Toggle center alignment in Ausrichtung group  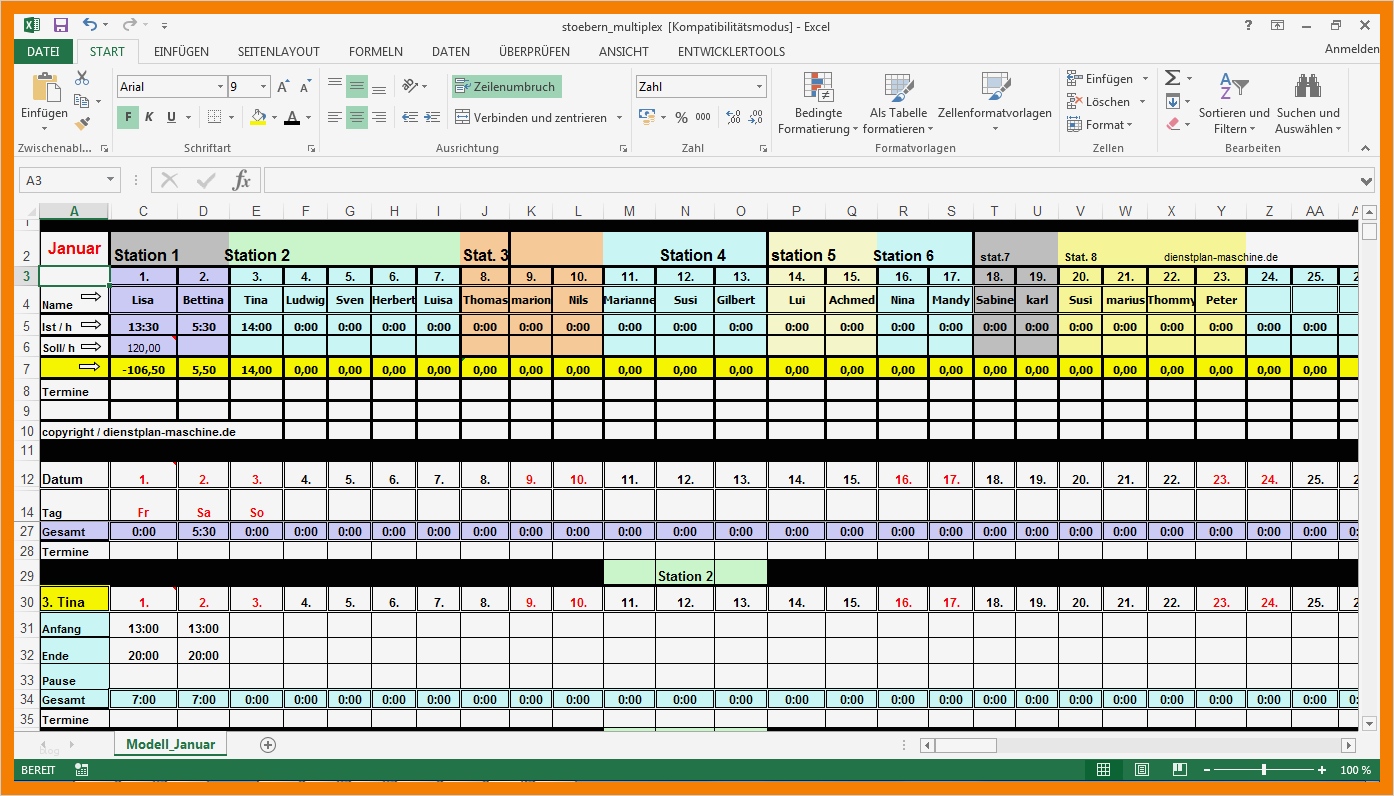356,117
